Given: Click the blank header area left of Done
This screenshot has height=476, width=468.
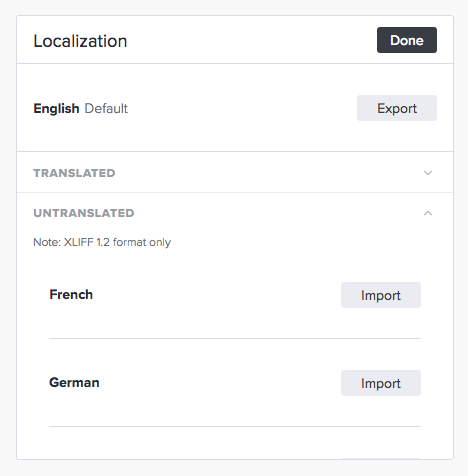Looking at the screenshot, I should 252,40.
